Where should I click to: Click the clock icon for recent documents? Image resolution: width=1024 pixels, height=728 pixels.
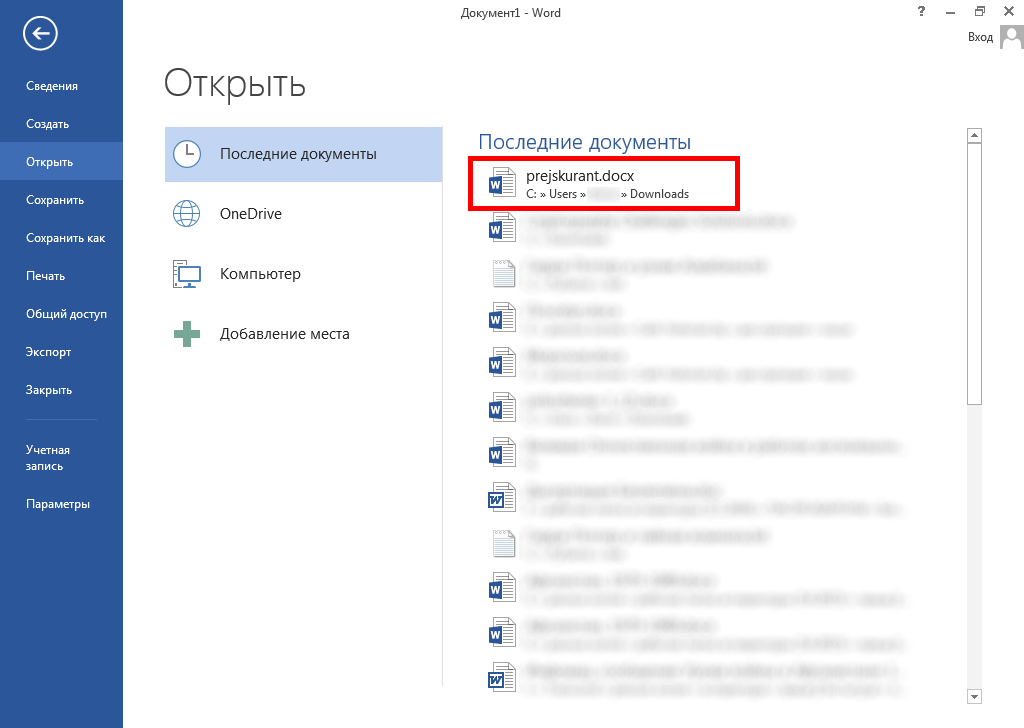187,154
